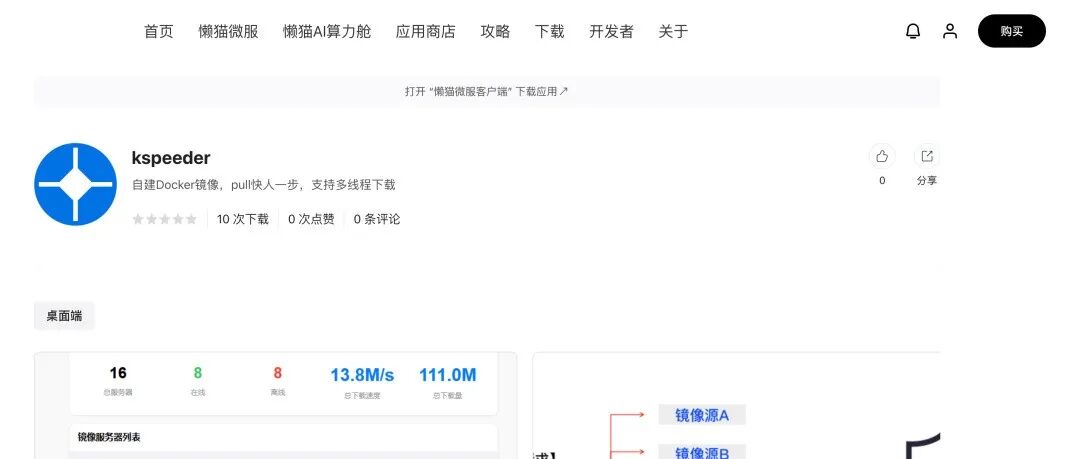This screenshot has height=459, width=1080.
Task: Open 懒猫AI算力舱 menu item
Action: pos(327,31)
